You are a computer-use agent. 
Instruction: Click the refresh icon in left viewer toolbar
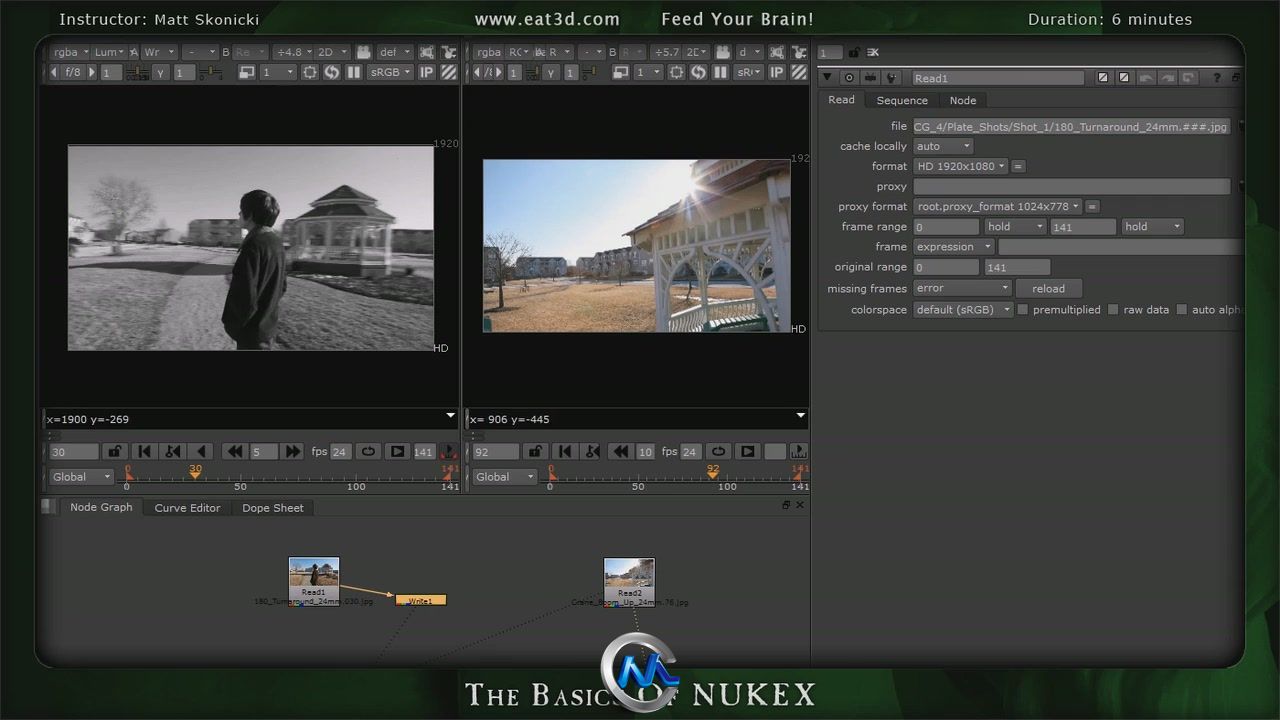(x=331, y=72)
